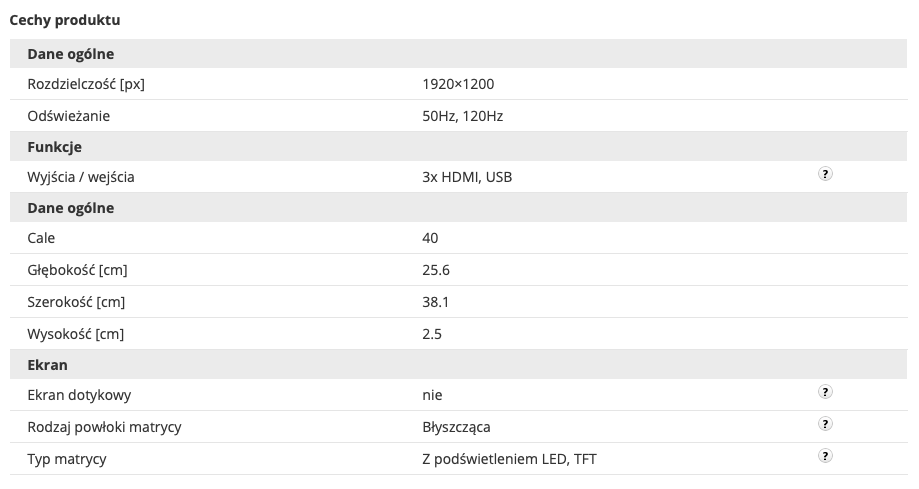Select the Funkcje section header
The height and width of the screenshot is (489, 919).
point(458,147)
